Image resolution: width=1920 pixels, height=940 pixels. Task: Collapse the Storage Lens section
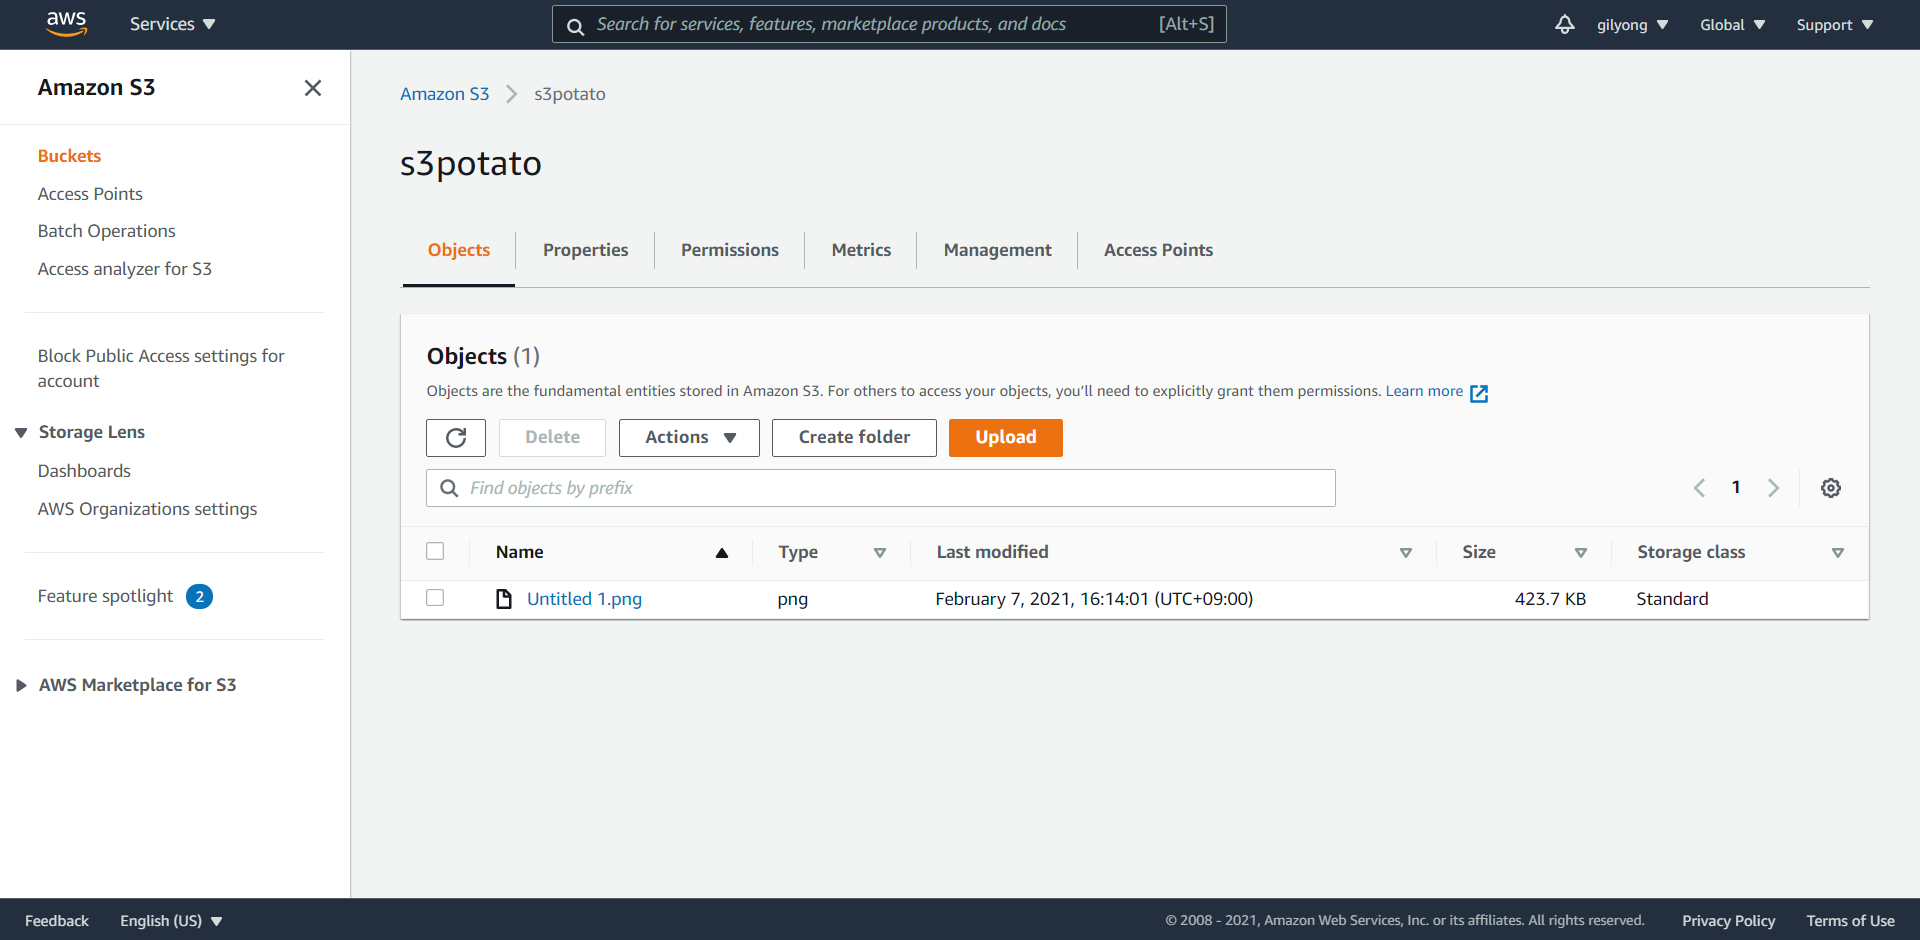[x=21, y=433]
